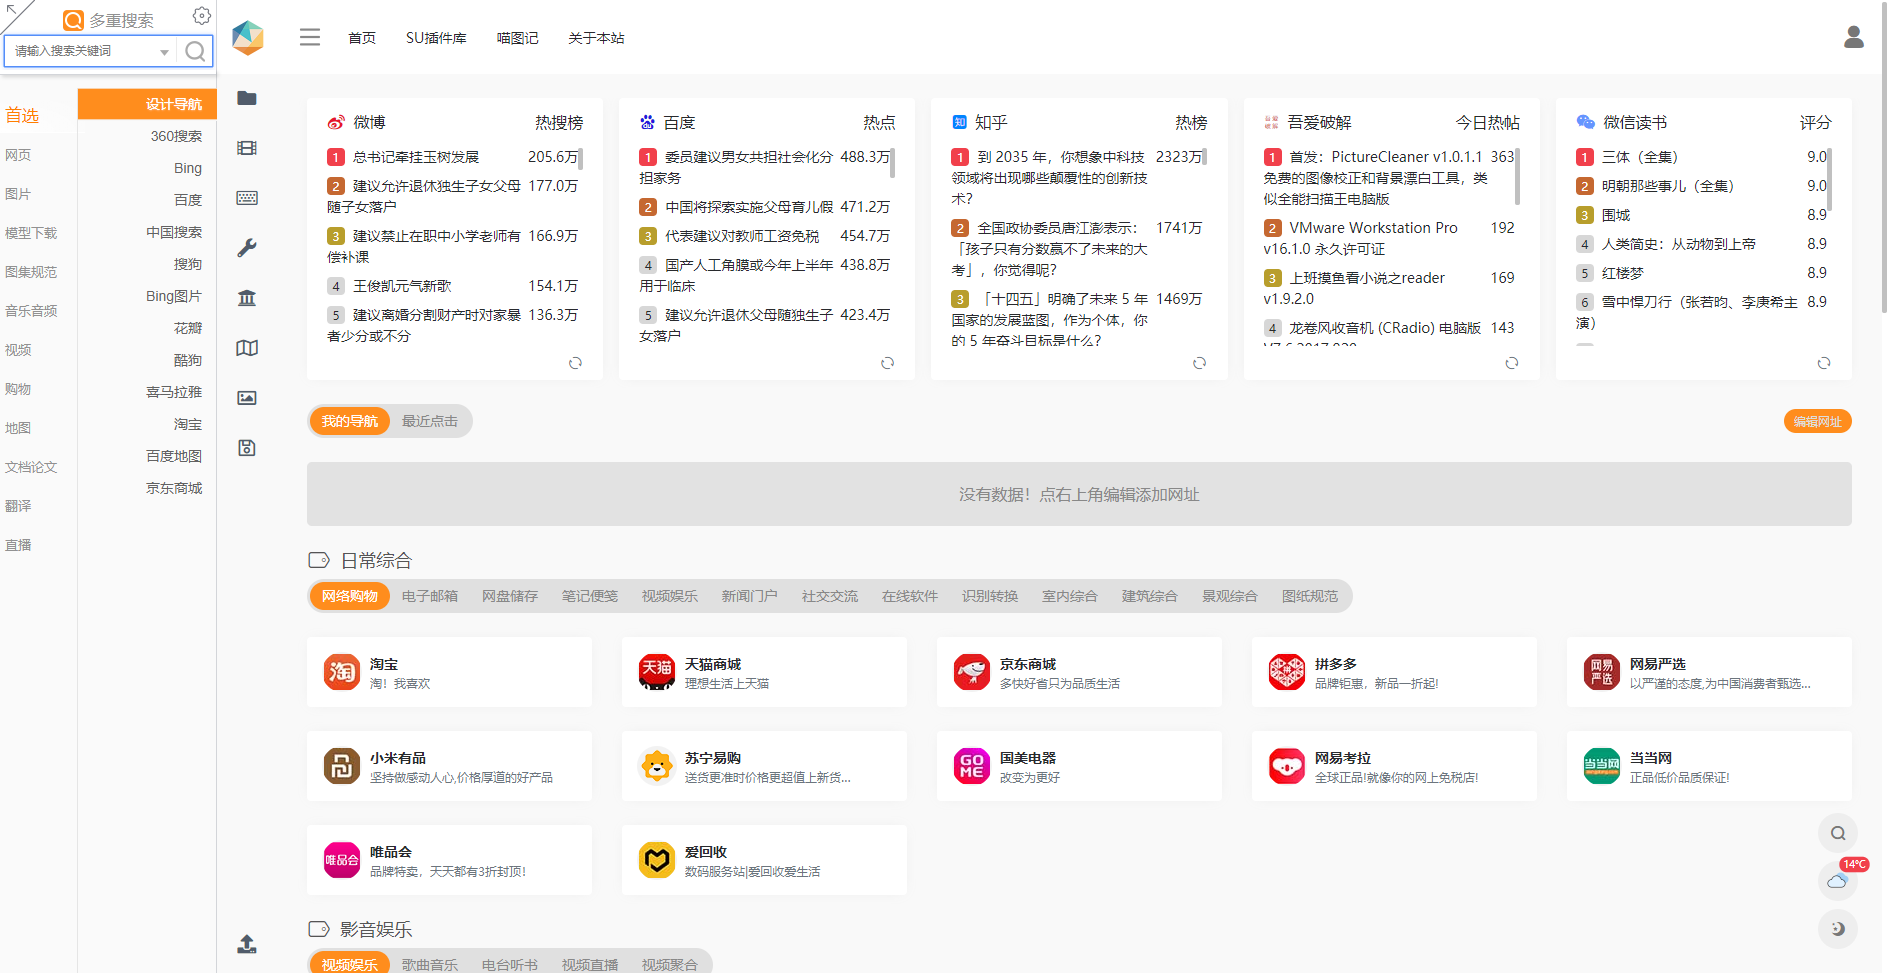
Task: Select the 网盘储存 category tab
Action: pyautogui.click(x=510, y=596)
